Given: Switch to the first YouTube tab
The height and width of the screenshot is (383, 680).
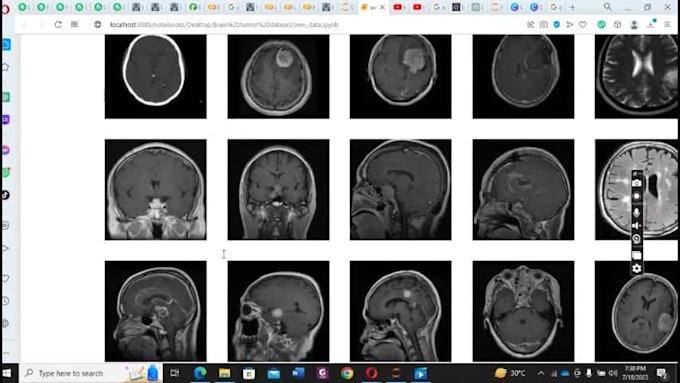Looking at the screenshot, I should point(398,7).
